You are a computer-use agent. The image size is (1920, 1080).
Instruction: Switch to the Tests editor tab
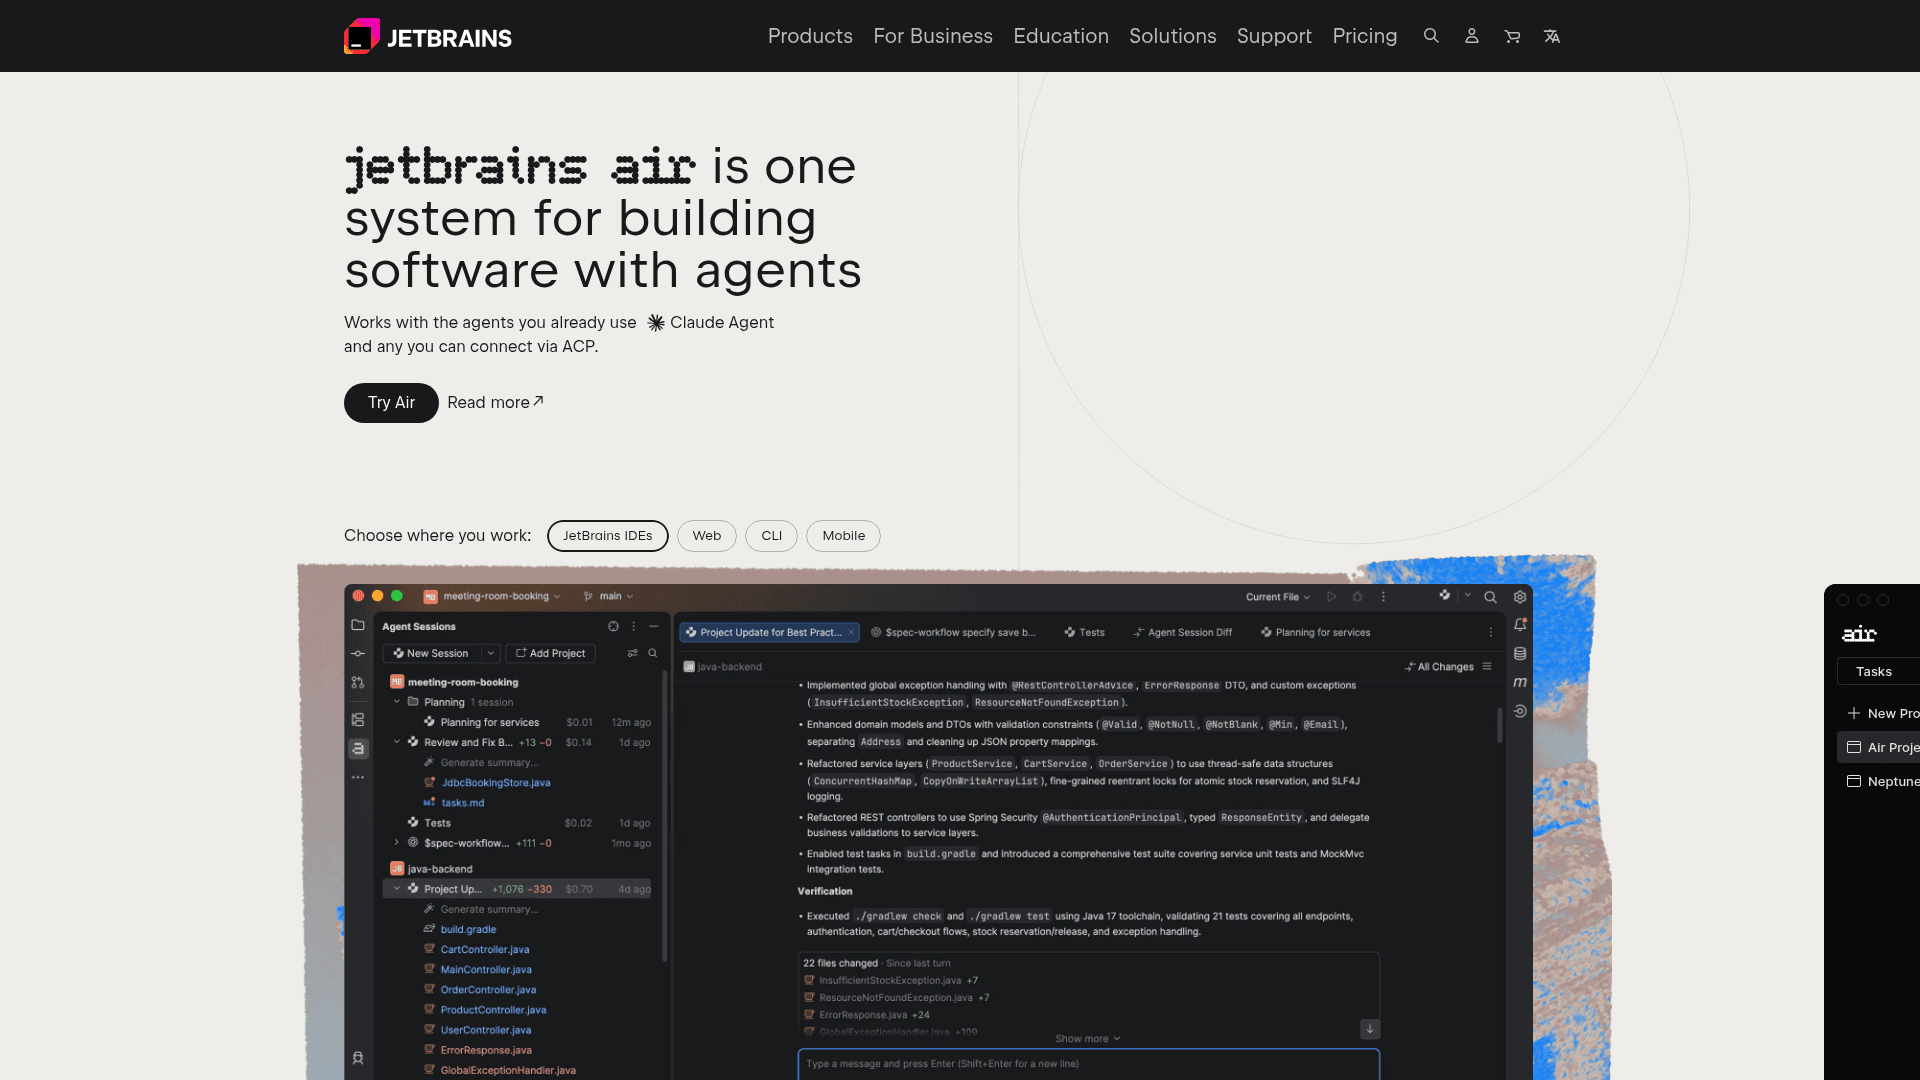pos(1085,633)
